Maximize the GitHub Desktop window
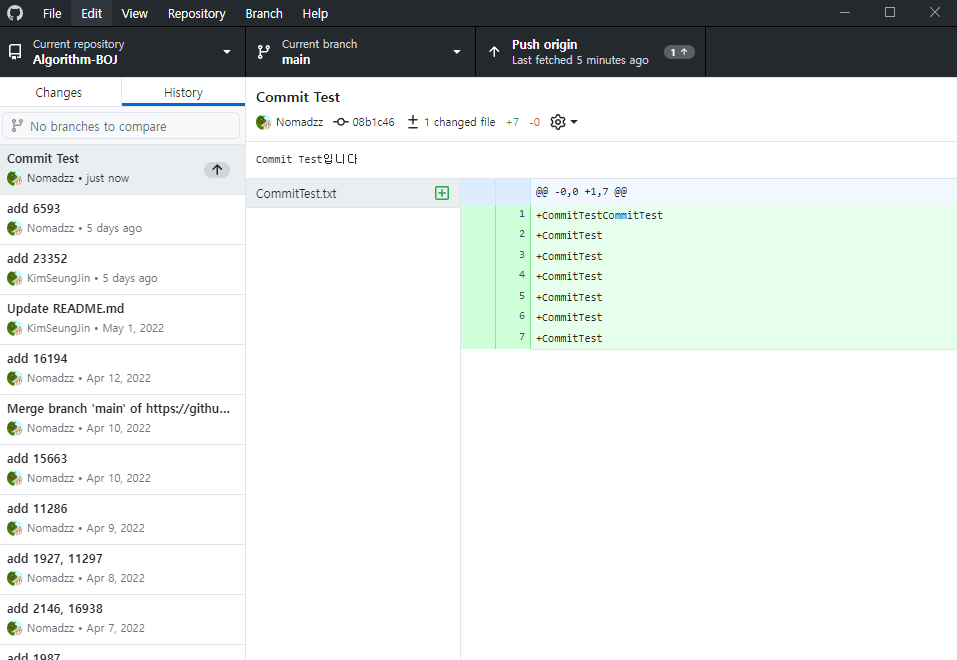The width and height of the screenshot is (957, 660). [x=890, y=12]
